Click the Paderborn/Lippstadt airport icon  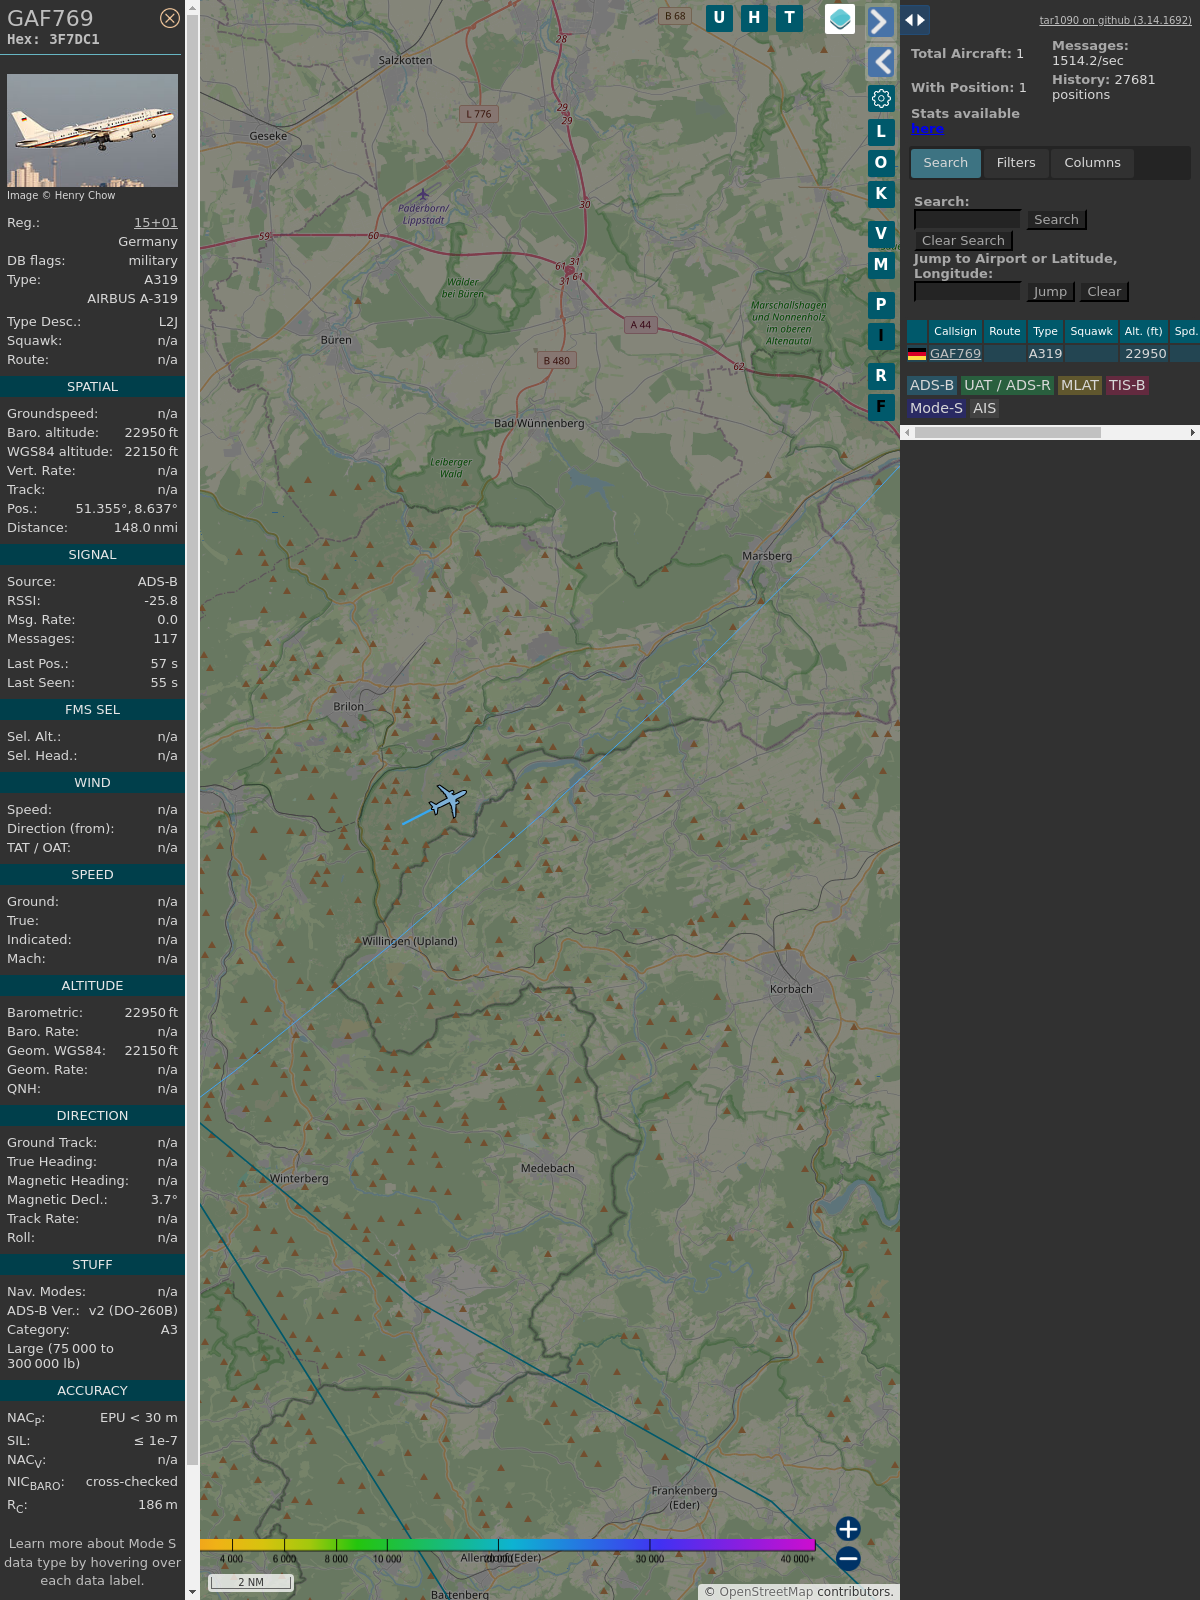423,194
